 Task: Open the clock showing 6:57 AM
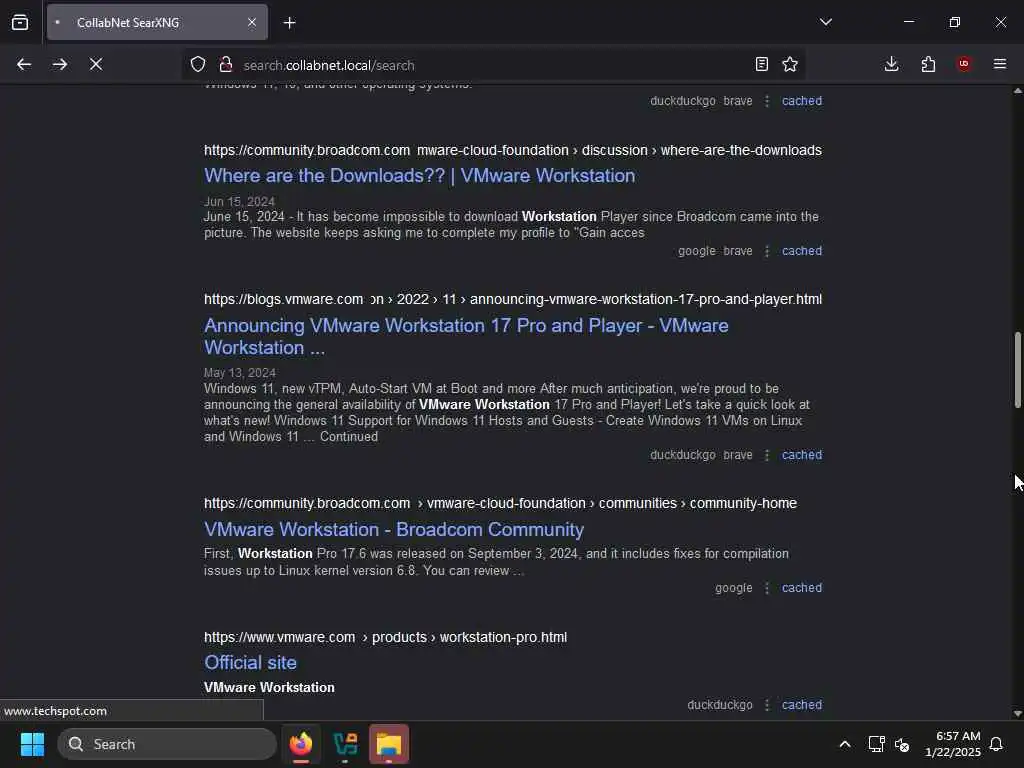point(953,744)
